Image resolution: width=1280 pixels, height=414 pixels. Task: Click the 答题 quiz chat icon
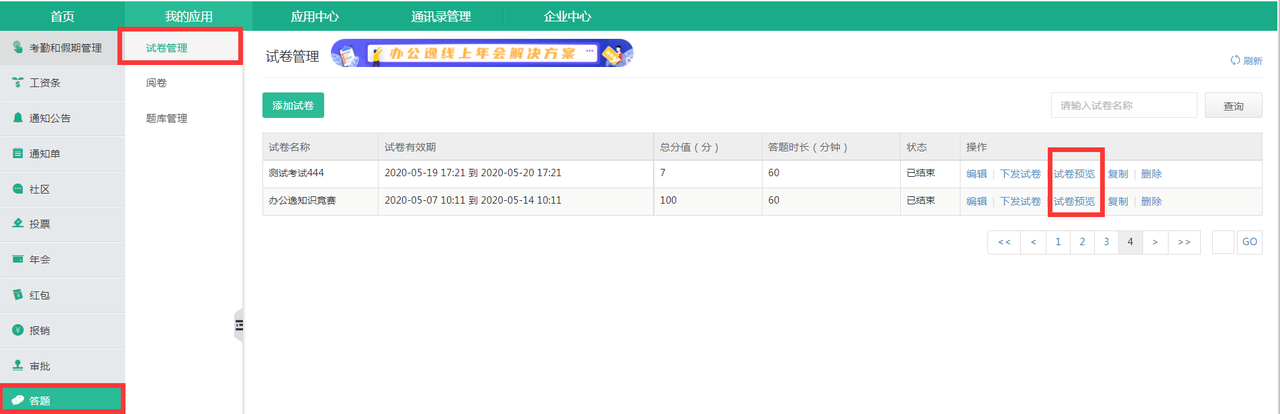coord(18,401)
